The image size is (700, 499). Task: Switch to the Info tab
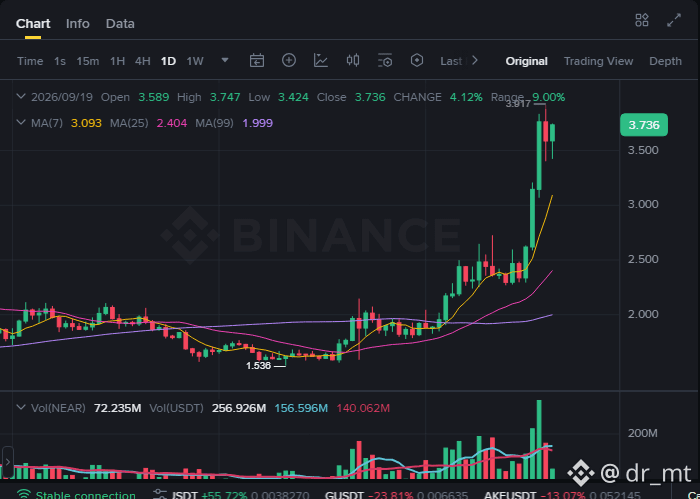tap(78, 24)
